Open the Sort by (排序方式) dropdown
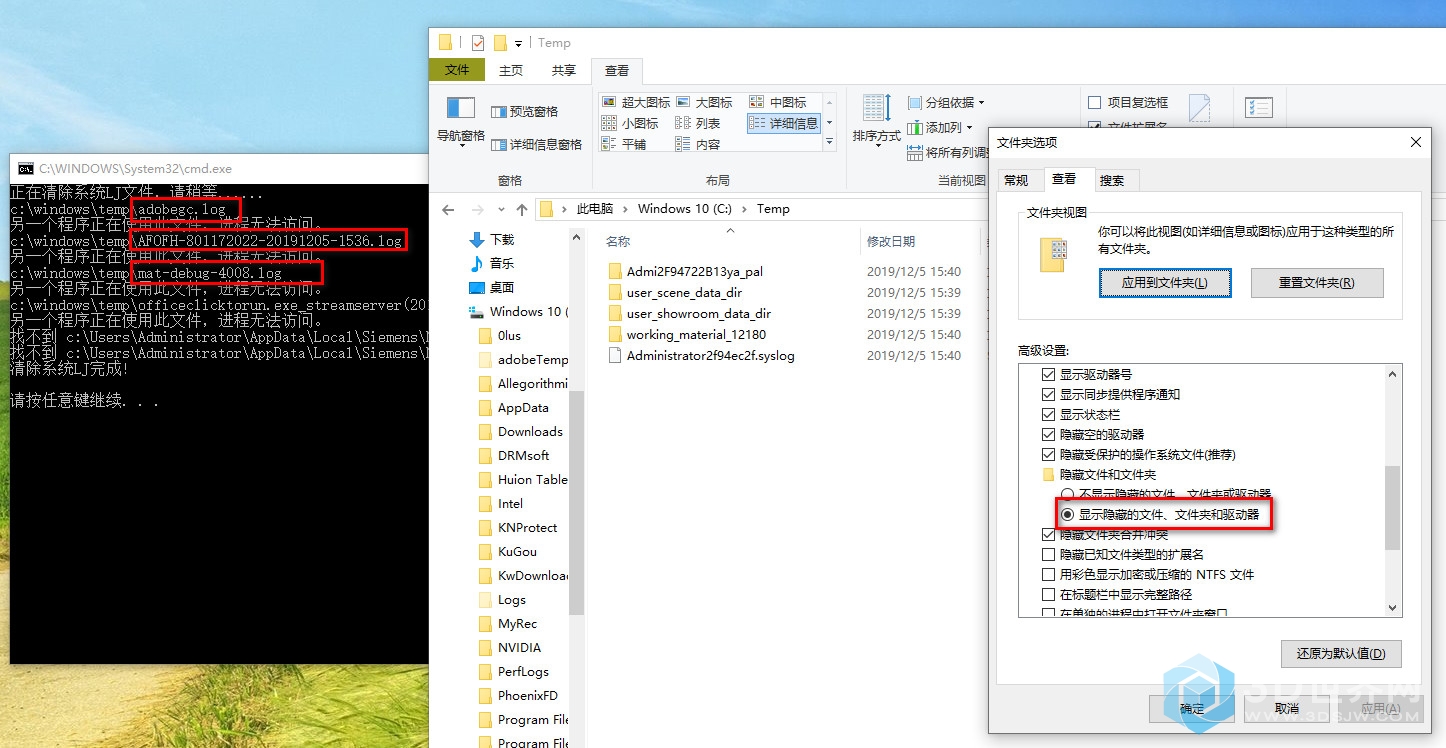 tap(876, 121)
